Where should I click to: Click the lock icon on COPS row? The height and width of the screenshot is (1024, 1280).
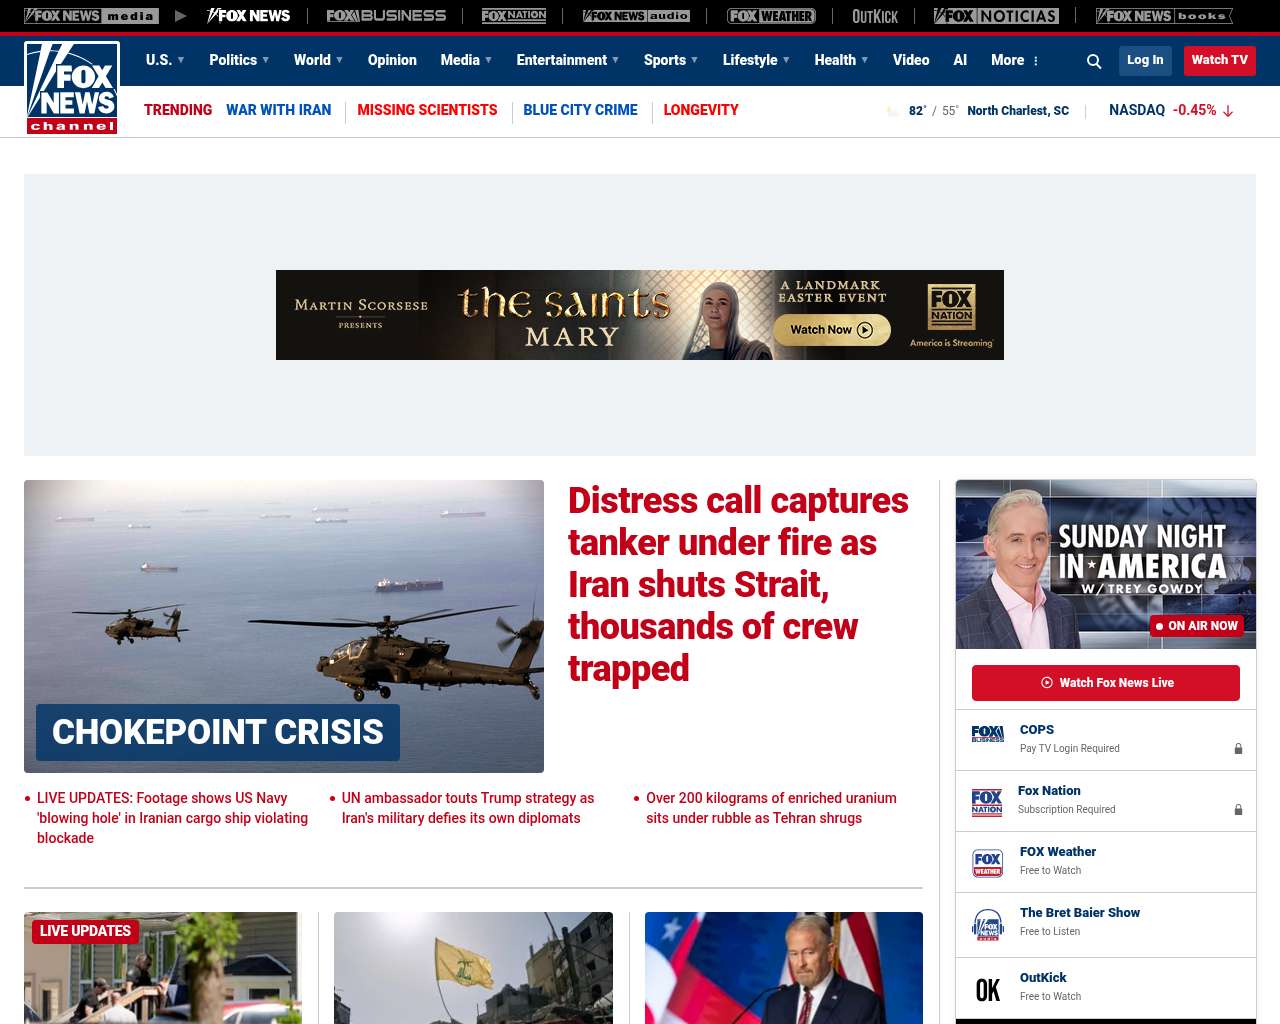pos(1238,748)
